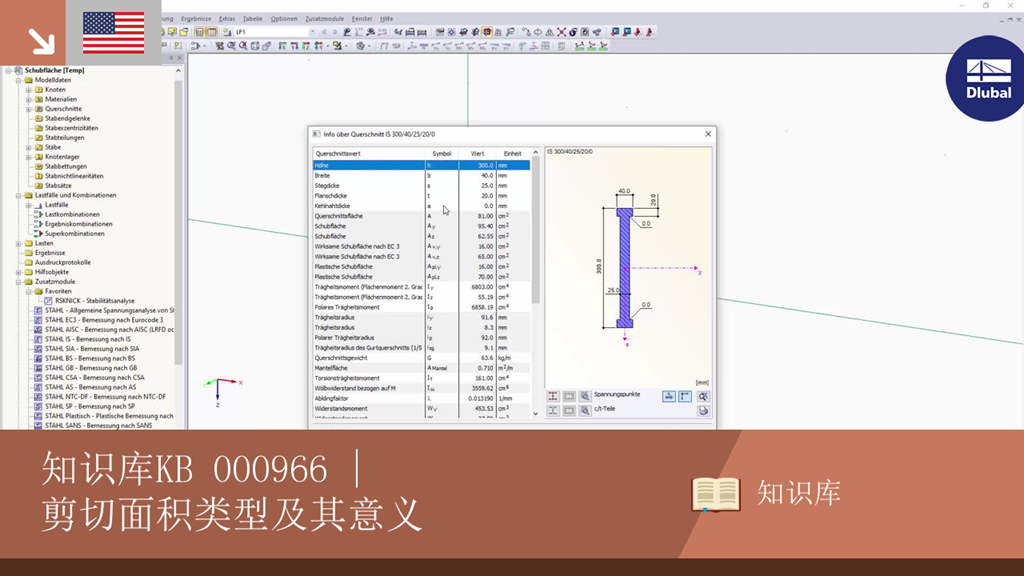Open RSKNICK - Stabilitätsanalyse module
Viewport: 1024px width, 576px height.
(x=95, y=301)
